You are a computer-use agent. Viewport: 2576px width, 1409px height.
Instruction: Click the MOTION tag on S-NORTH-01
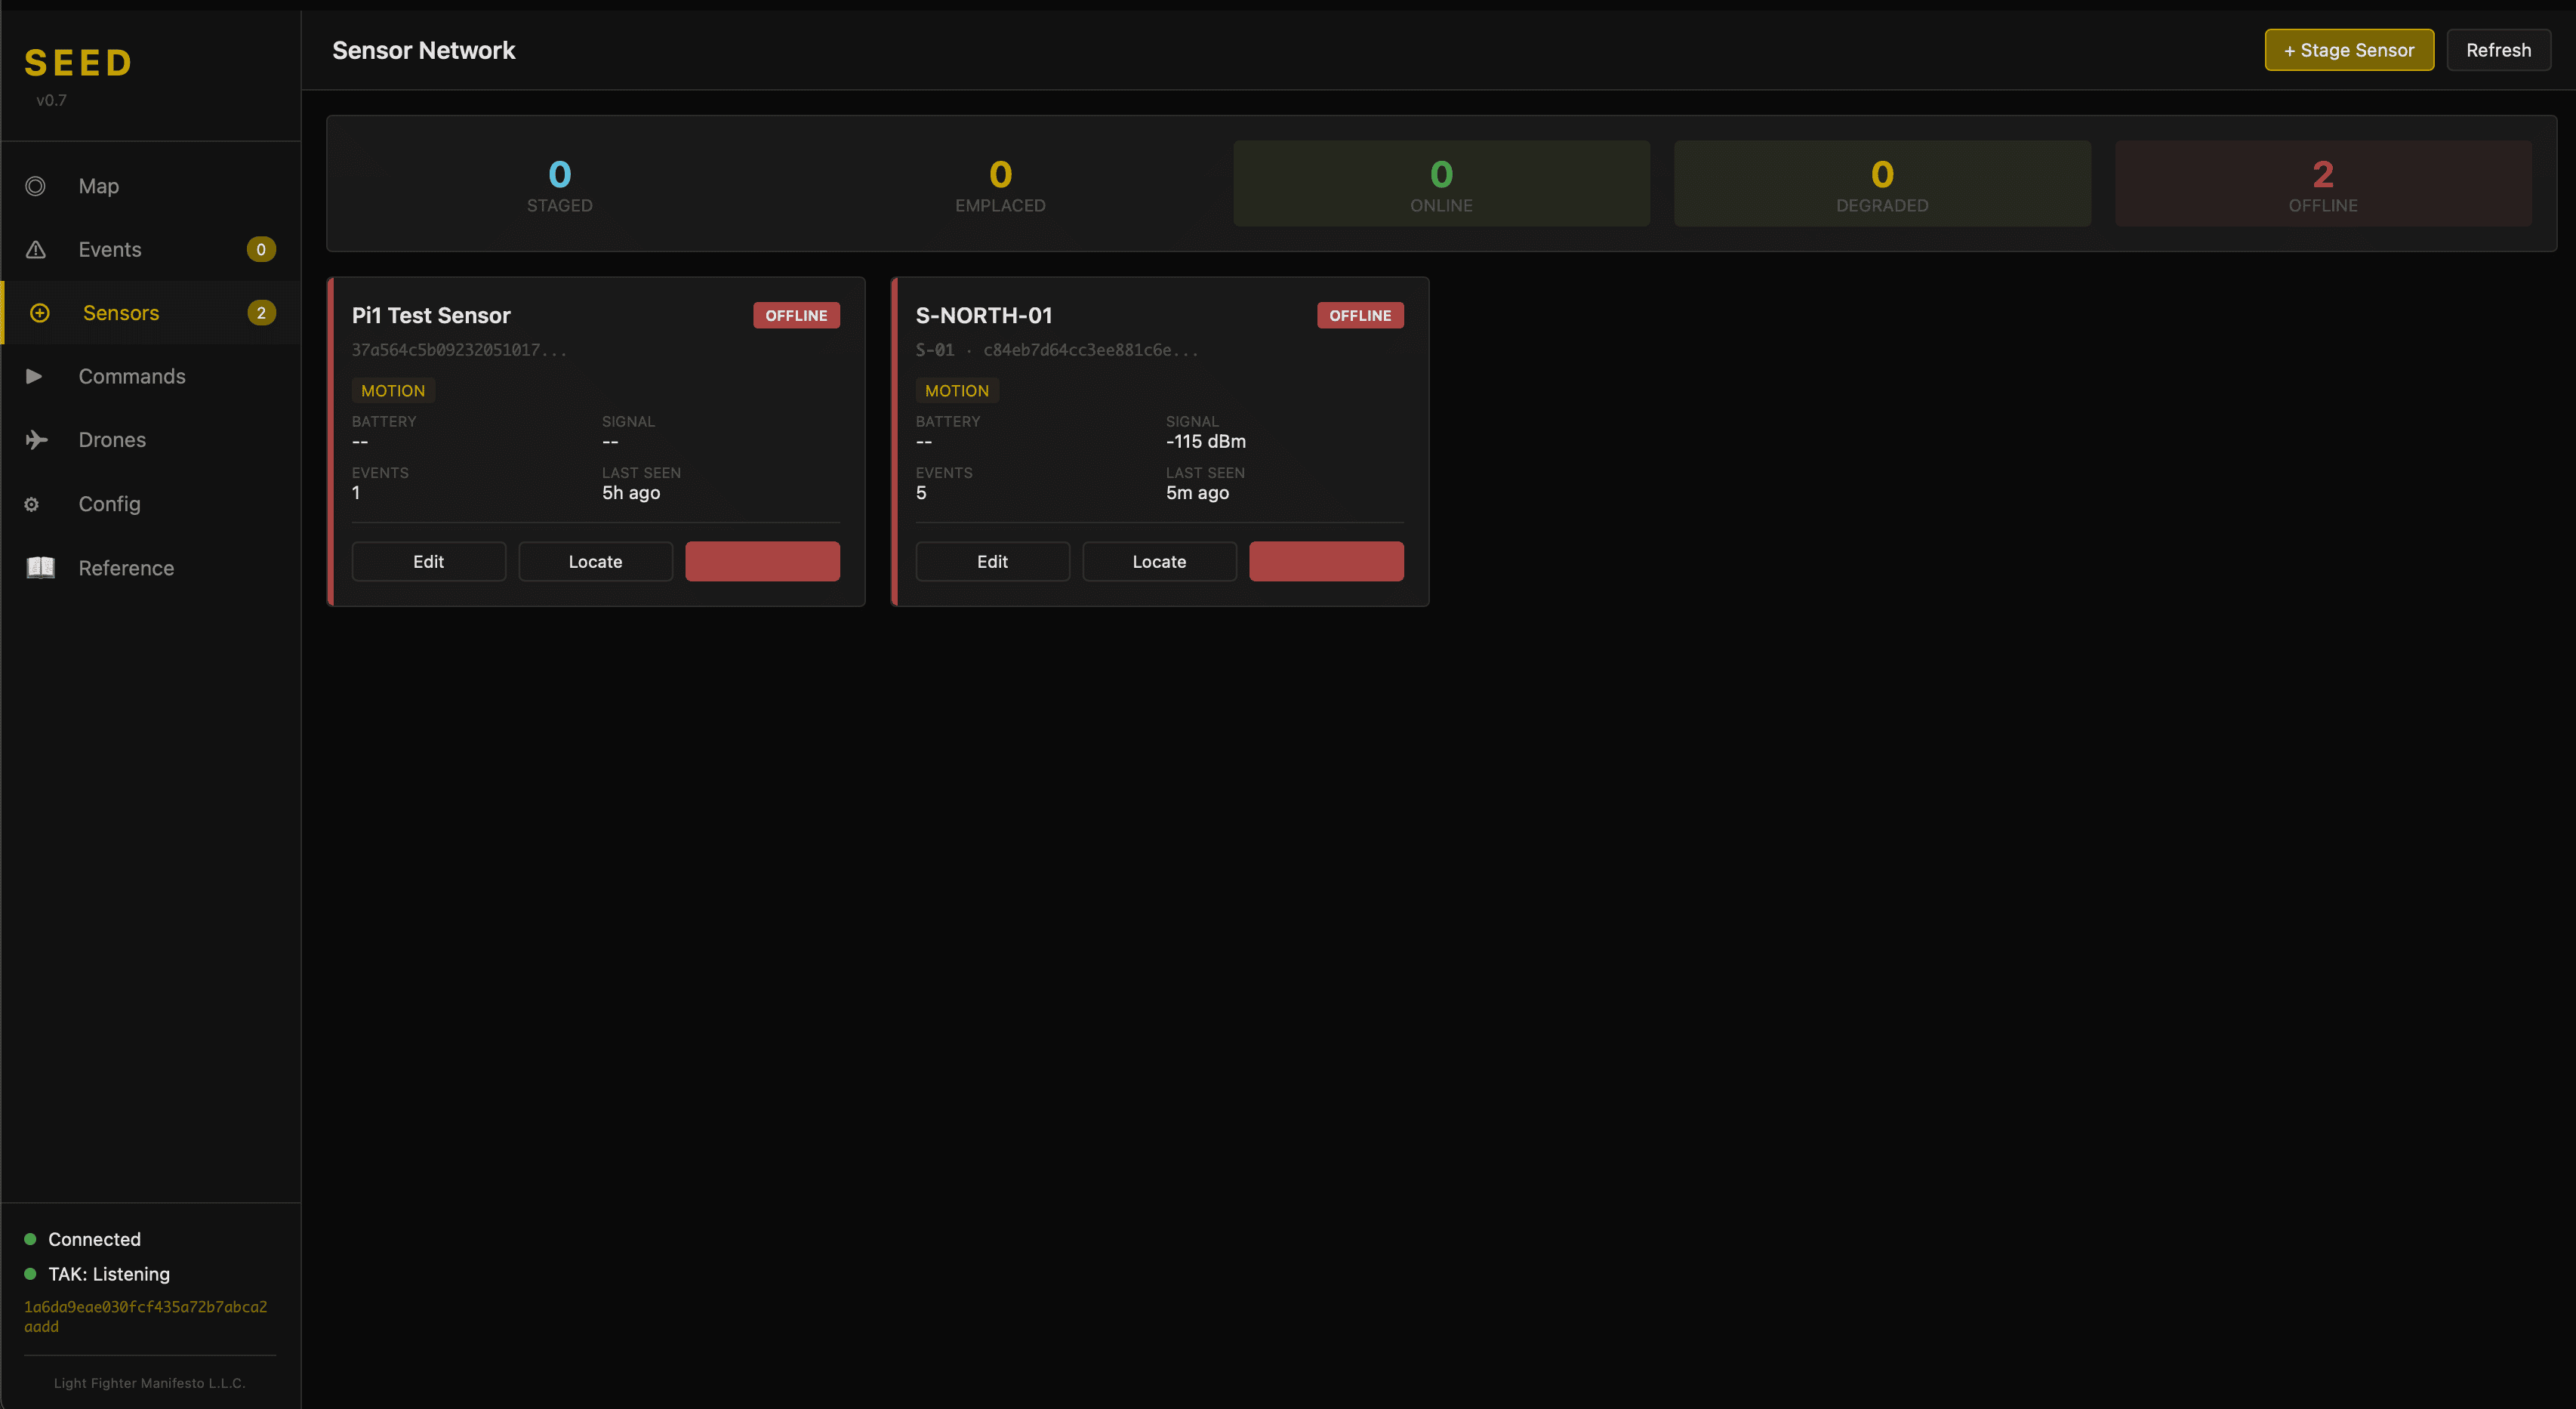point(956,390)
